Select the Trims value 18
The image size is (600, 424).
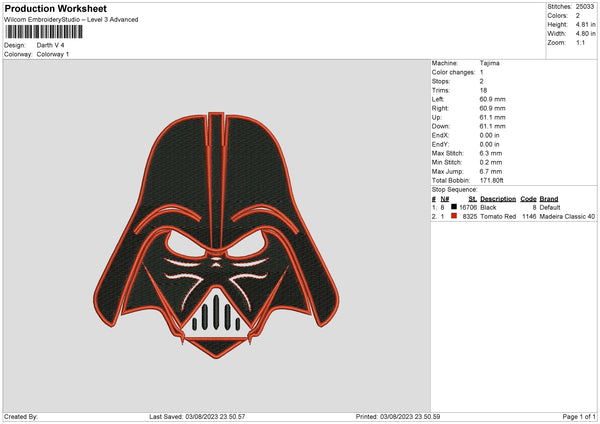[x=483, y=90]
